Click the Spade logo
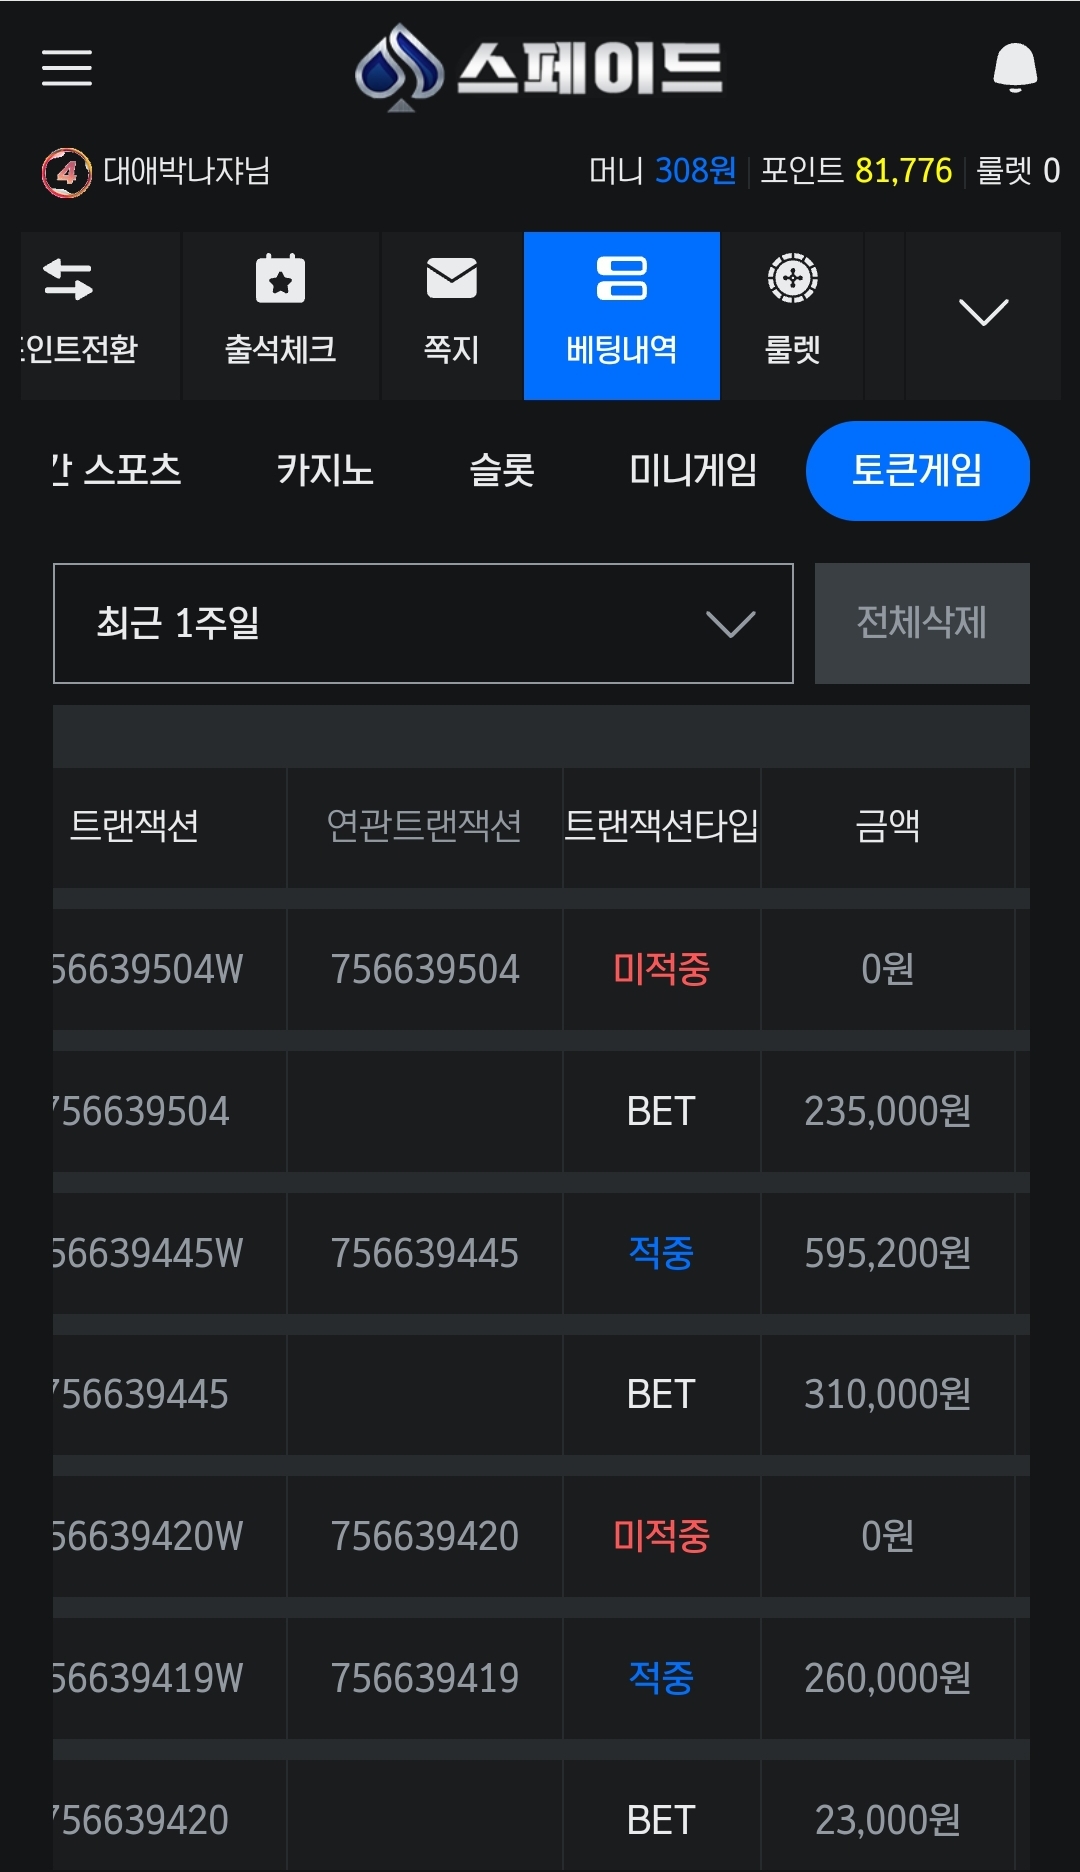 coord(539,67)
